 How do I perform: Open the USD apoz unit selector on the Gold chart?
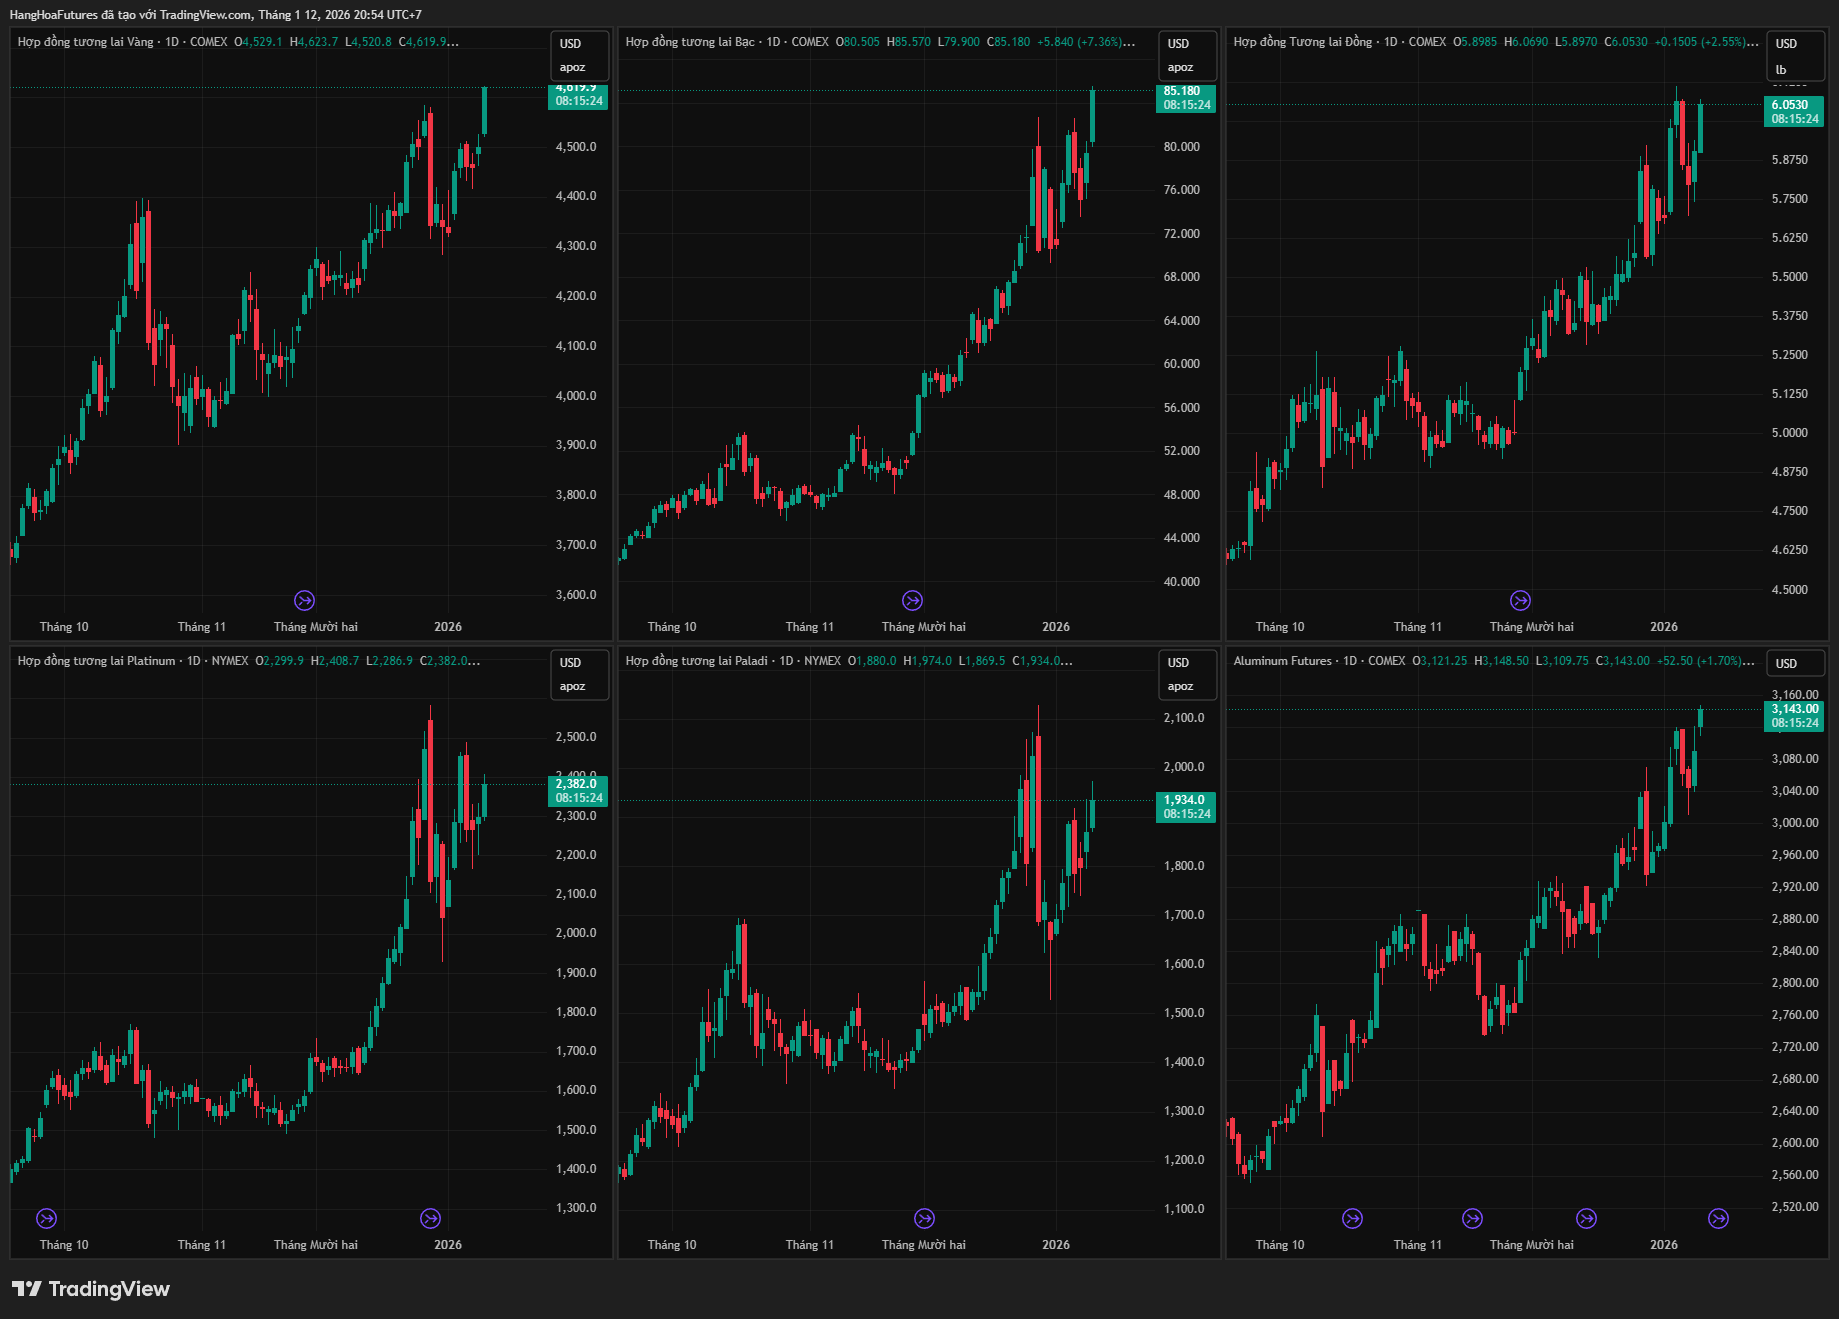579,55
